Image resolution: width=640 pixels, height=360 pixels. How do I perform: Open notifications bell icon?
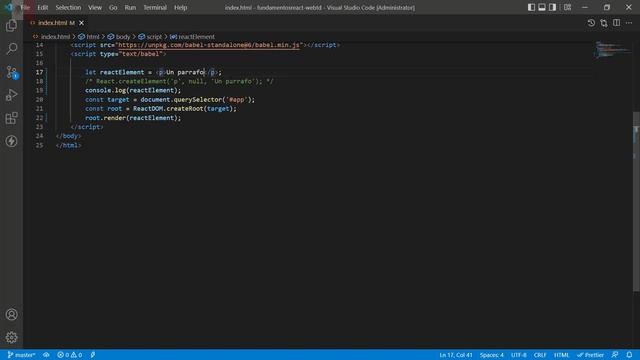[629, 355]
